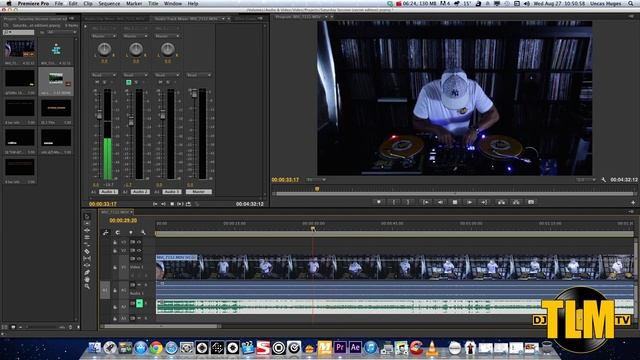Select the Track Select tool
Screen dimensions: 640x360
[x=87, y=223]
